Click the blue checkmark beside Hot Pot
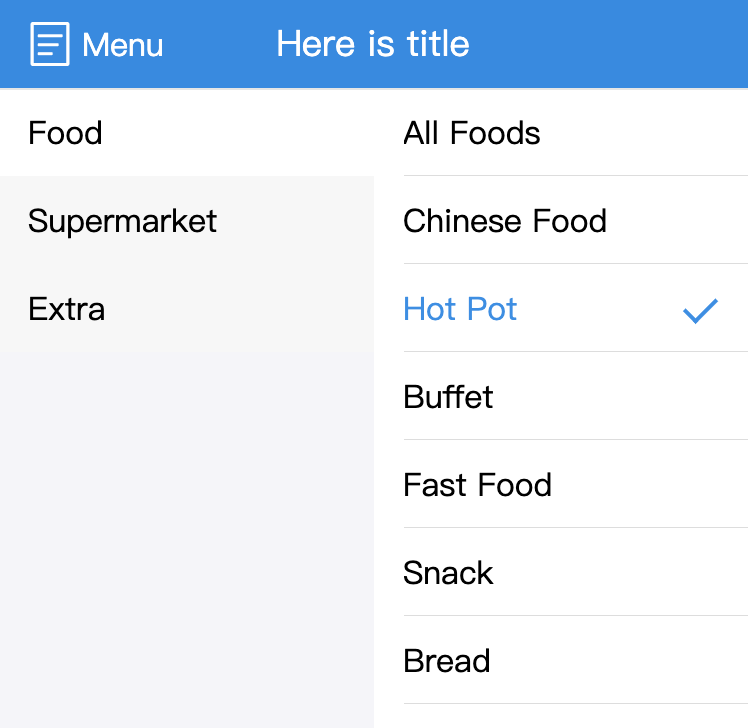Image resolution: width=748 pixels, height=728 pixels. pyautogui.click(x=700, y=310)
